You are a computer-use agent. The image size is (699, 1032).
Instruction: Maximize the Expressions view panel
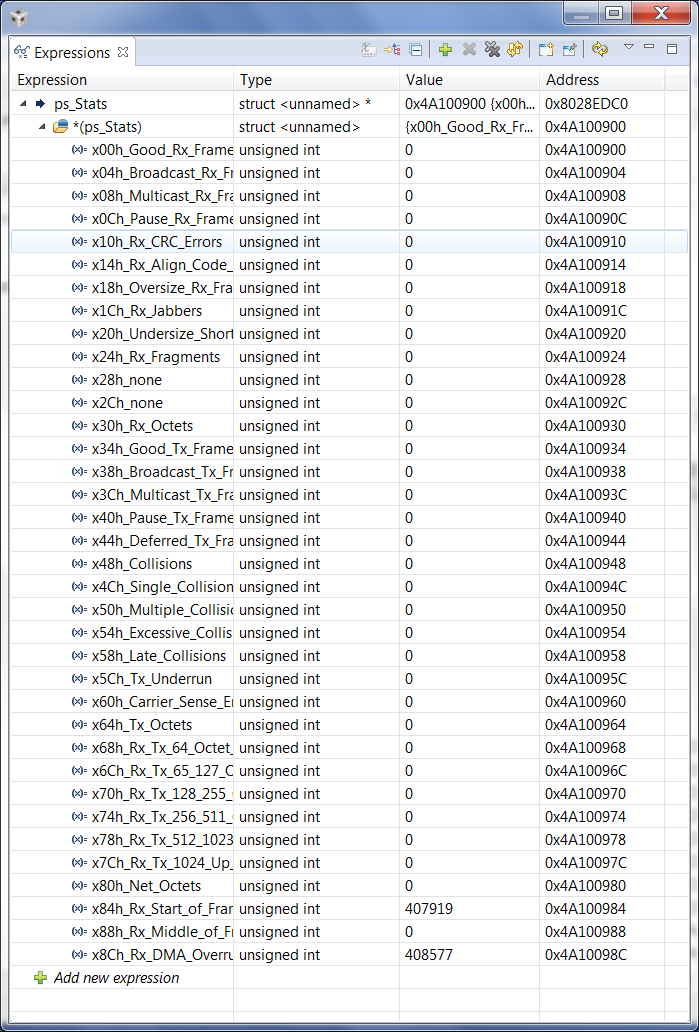(x=672, y=48)
